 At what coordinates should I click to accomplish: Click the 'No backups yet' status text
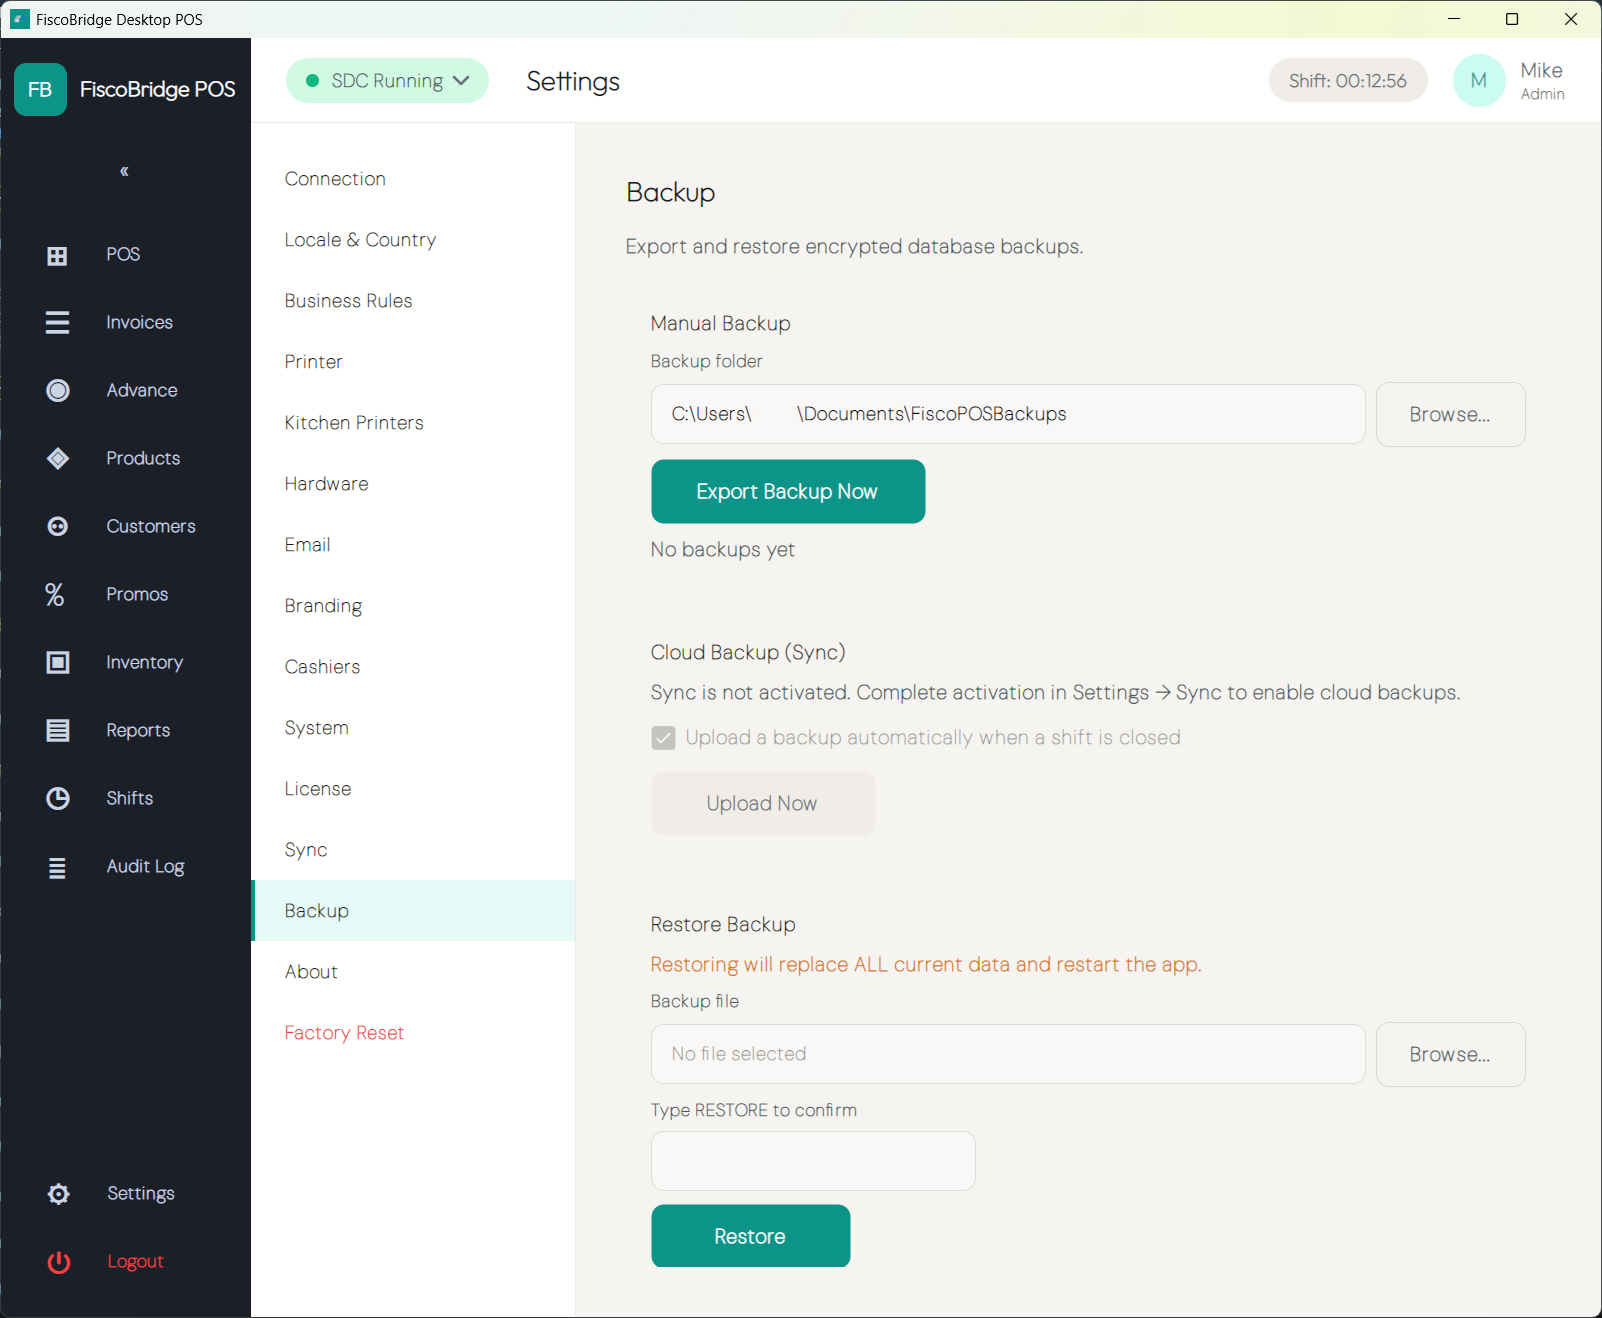pyautogui.click(x=723, y=549)
